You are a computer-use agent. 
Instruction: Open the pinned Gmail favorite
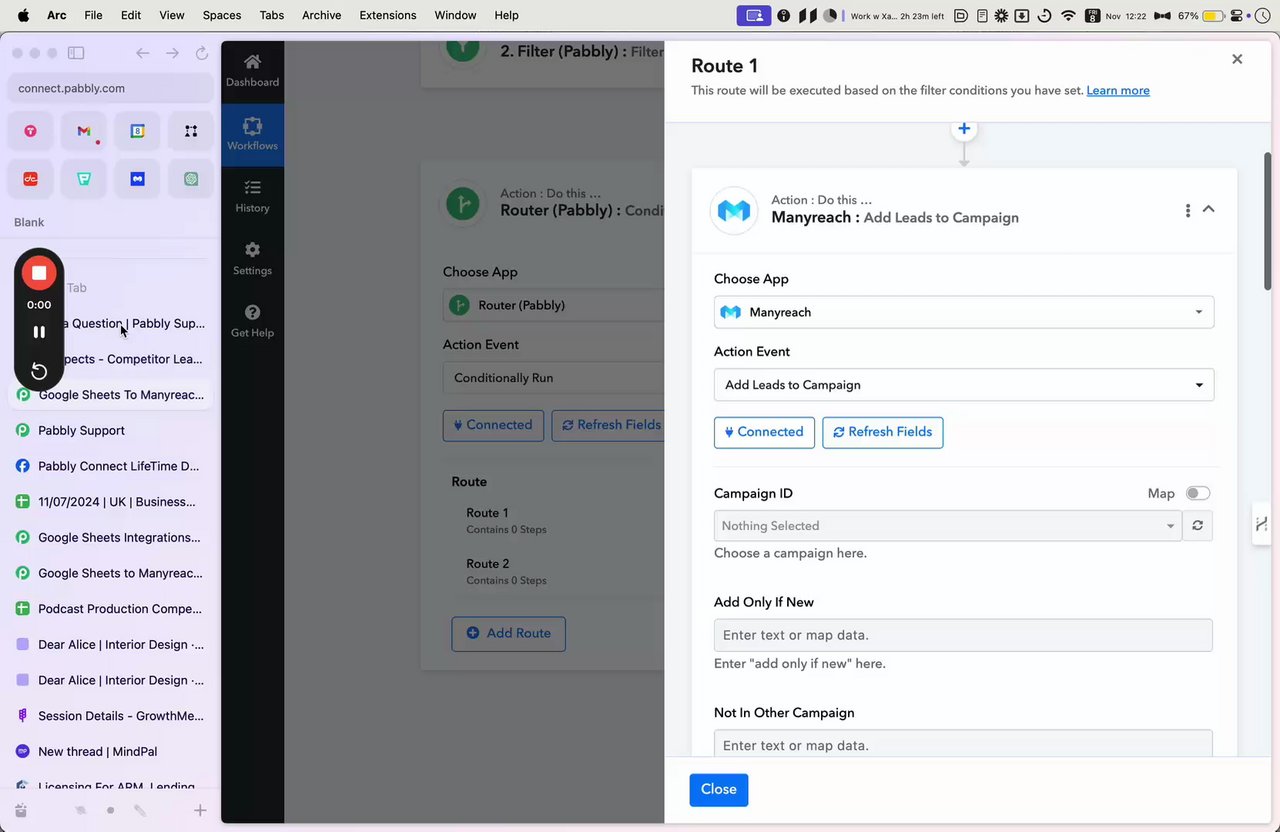point(84,131)
